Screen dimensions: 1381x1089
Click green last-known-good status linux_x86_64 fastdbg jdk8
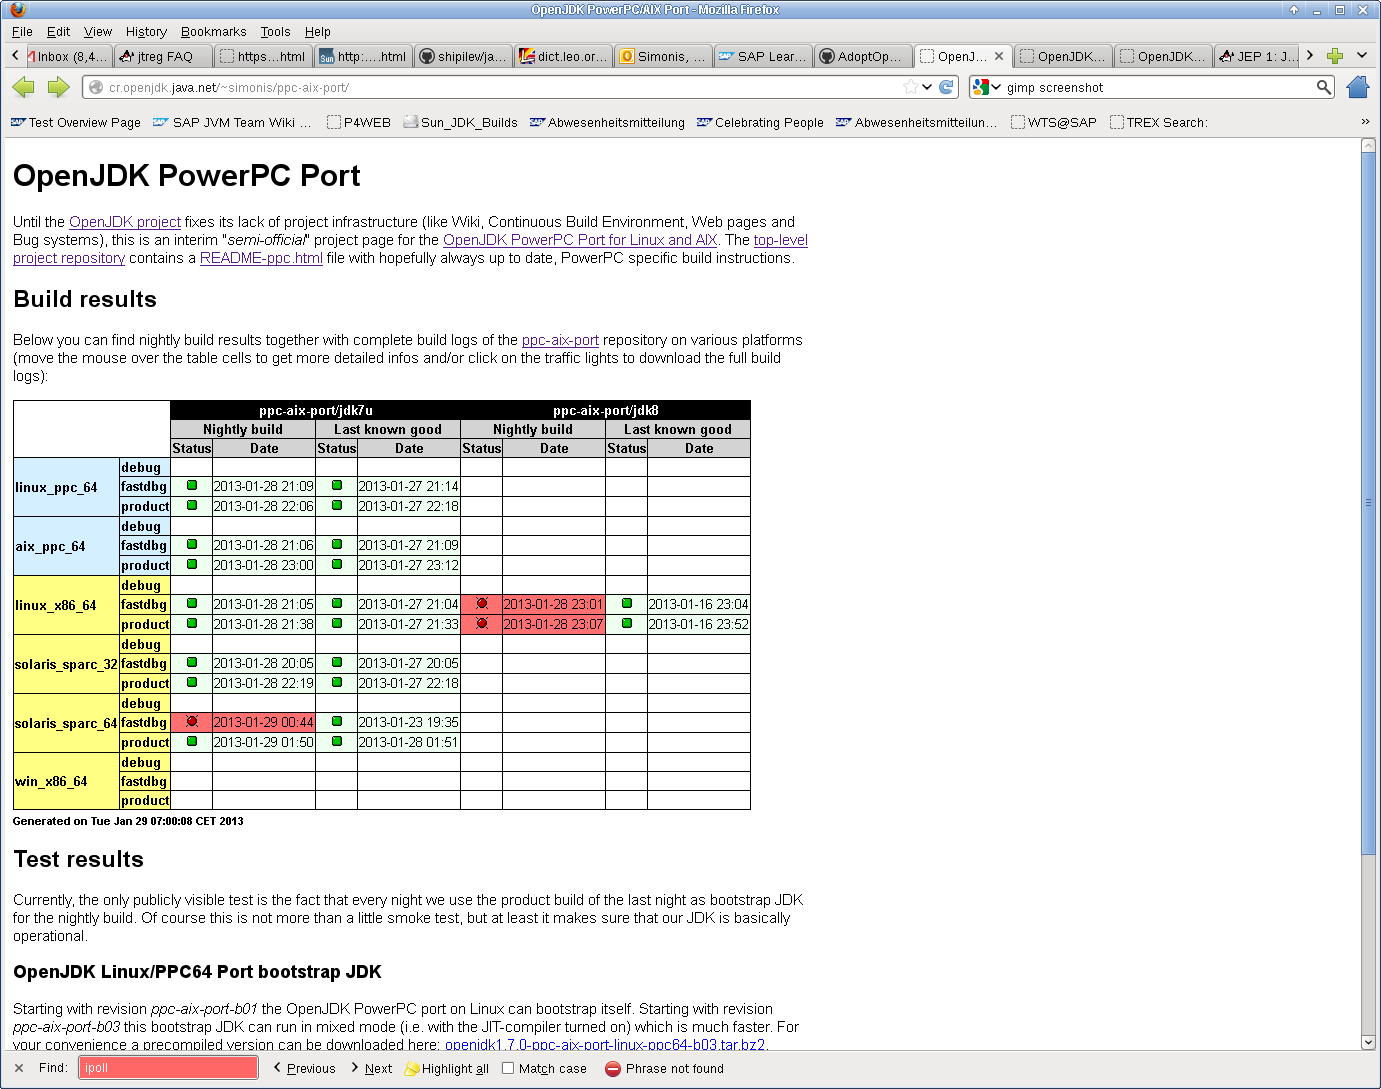click(x=627, y=604)
